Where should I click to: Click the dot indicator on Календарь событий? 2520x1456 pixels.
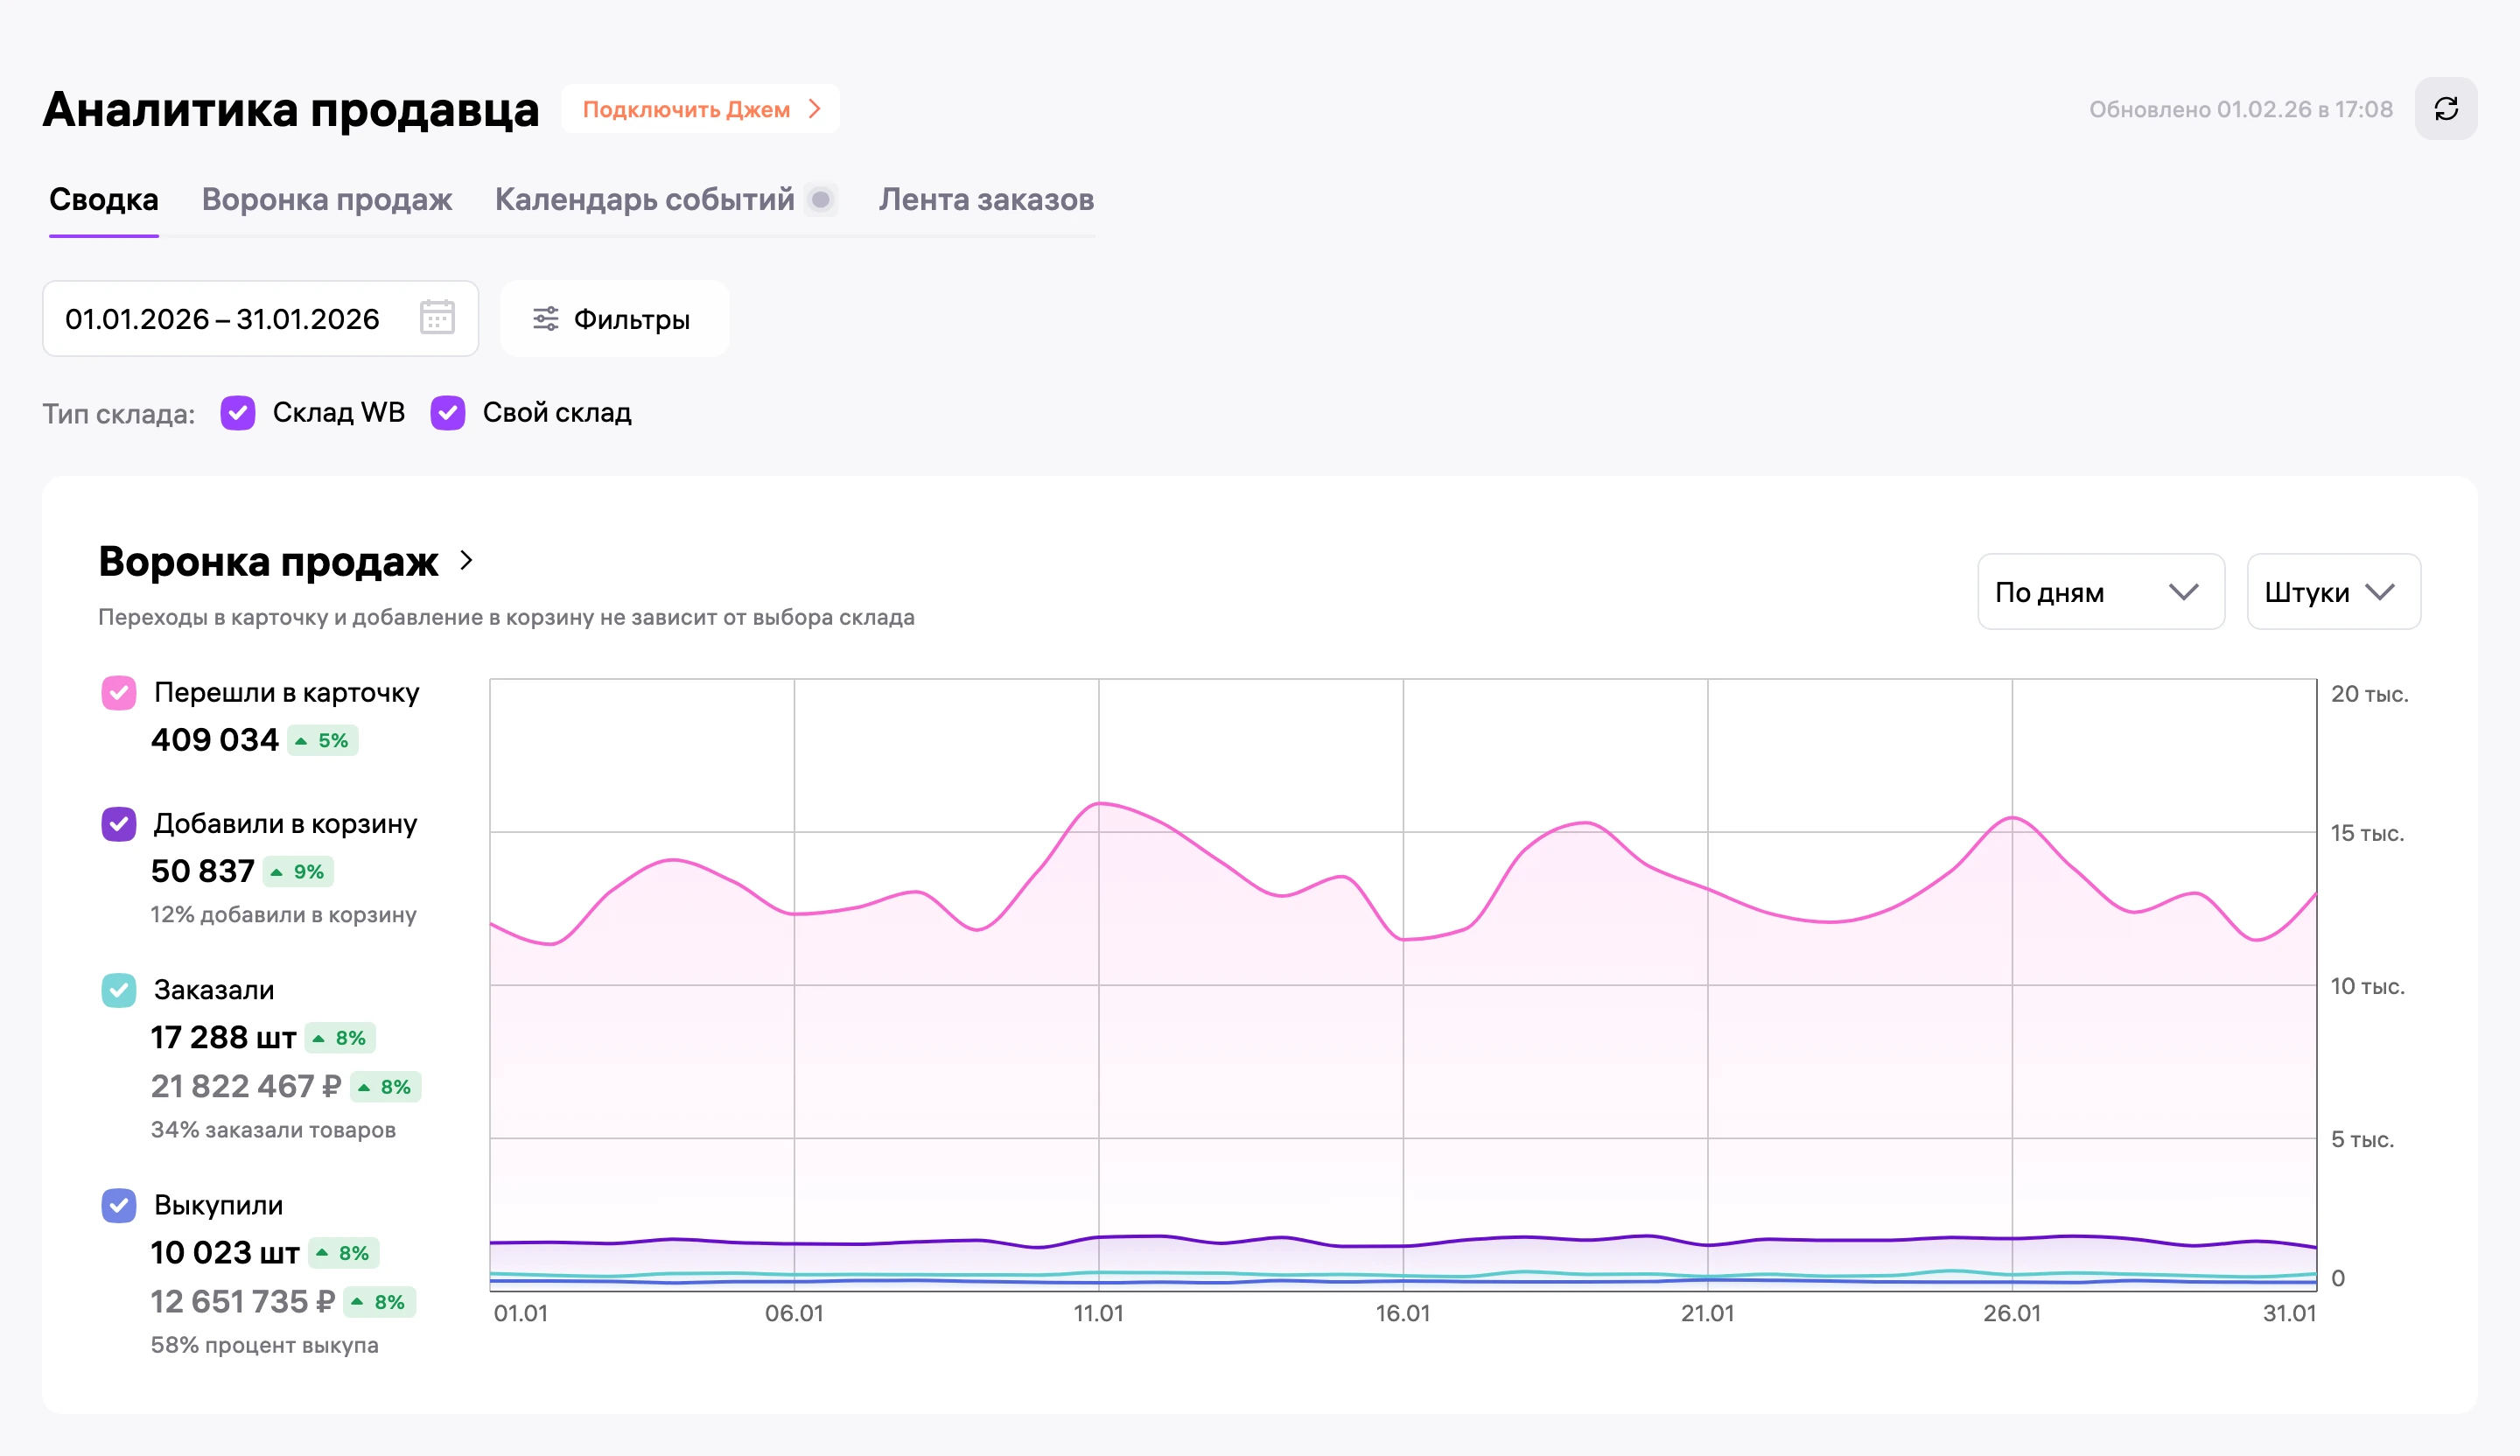point(821,200)
